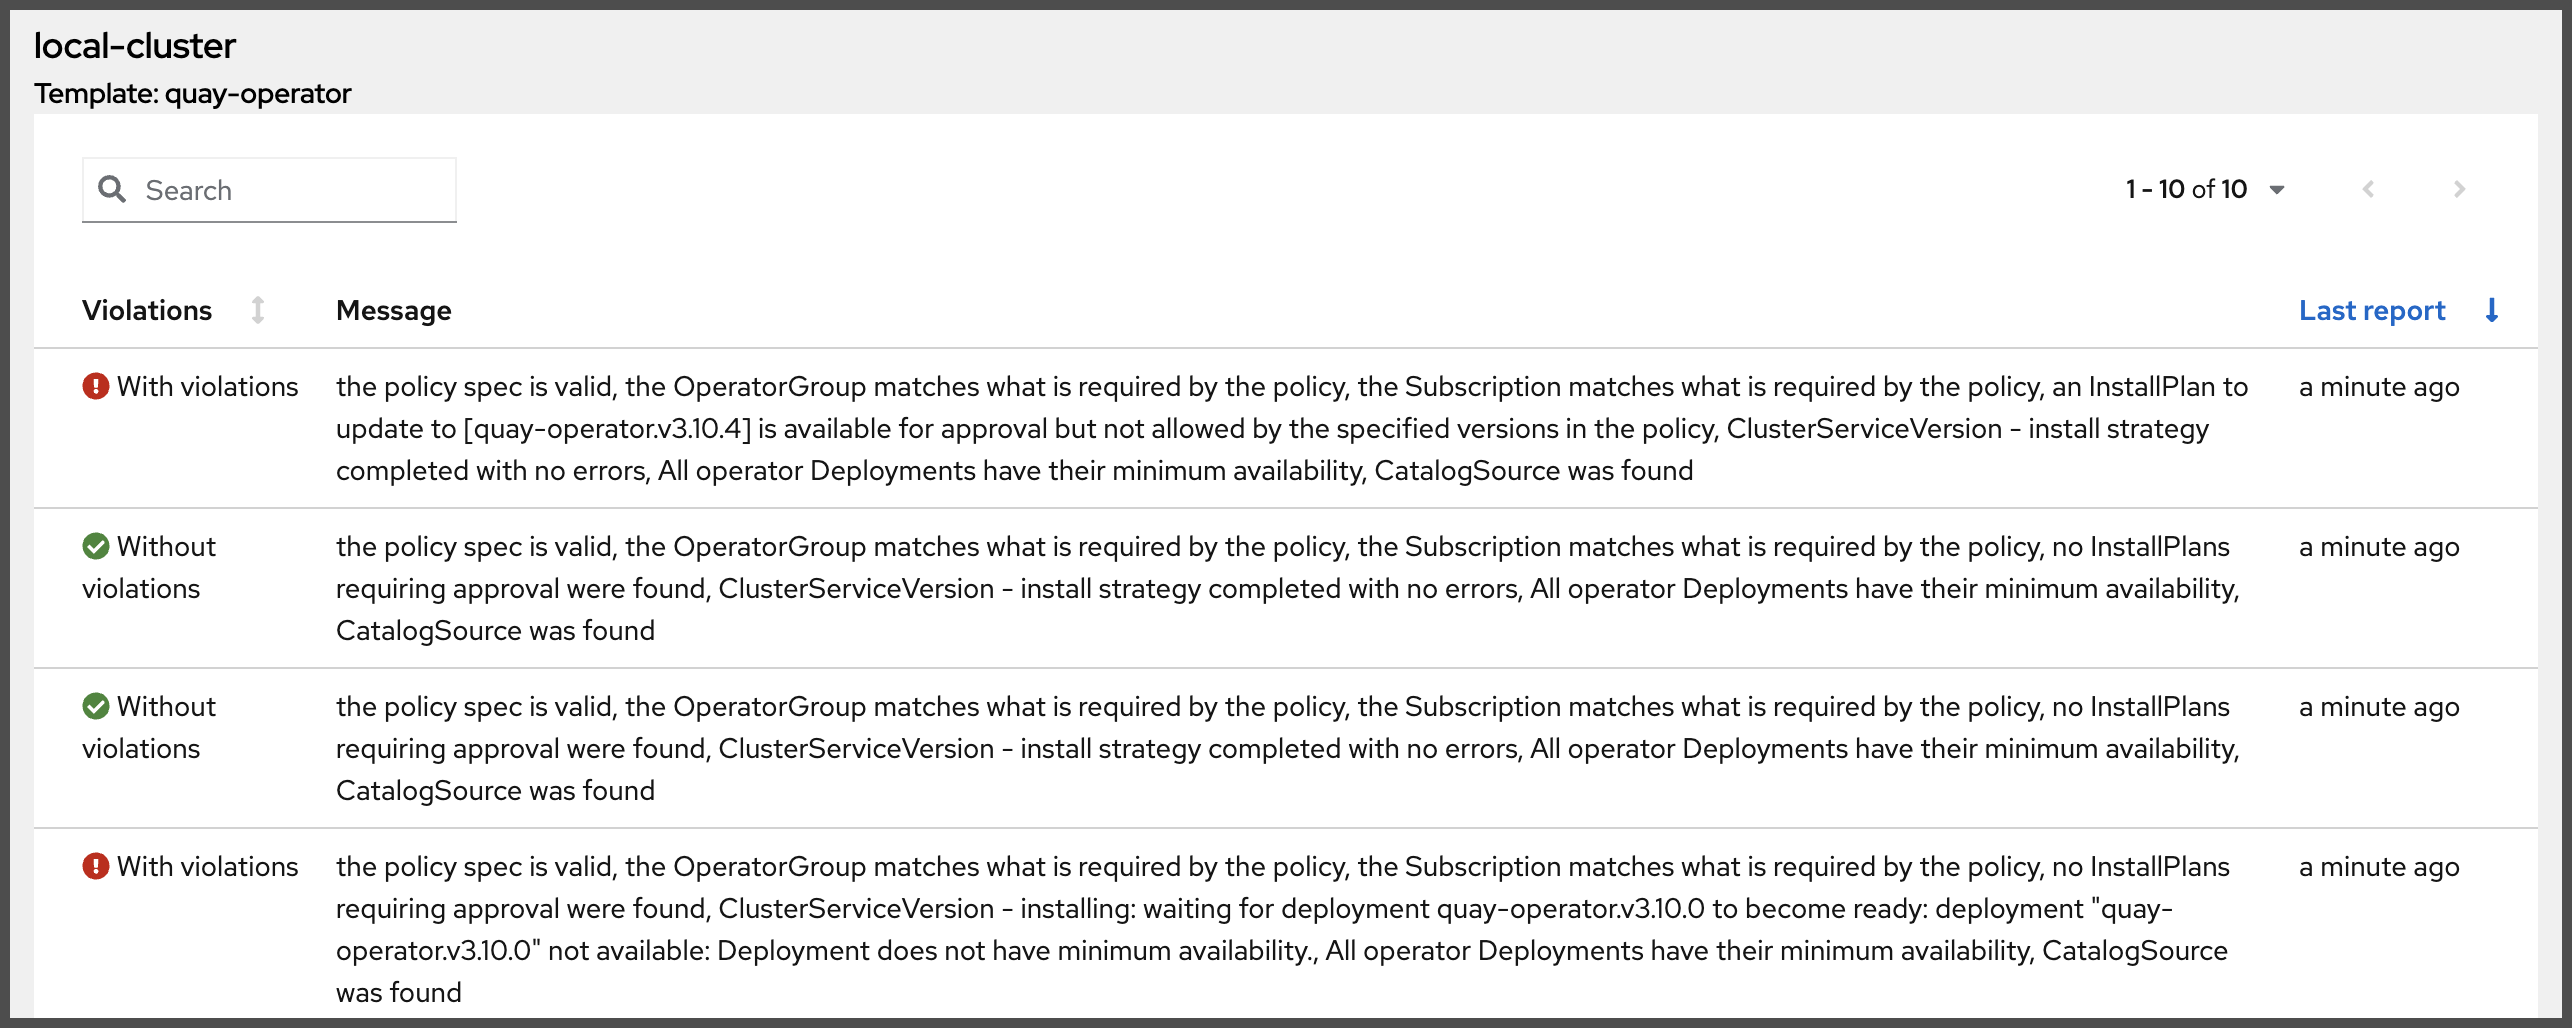Click the local-cluster page title

[135, 46]
